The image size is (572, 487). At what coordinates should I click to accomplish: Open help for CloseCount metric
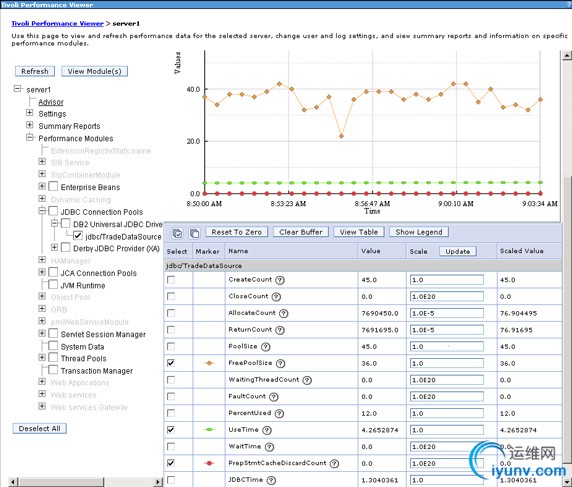point(276,297)
